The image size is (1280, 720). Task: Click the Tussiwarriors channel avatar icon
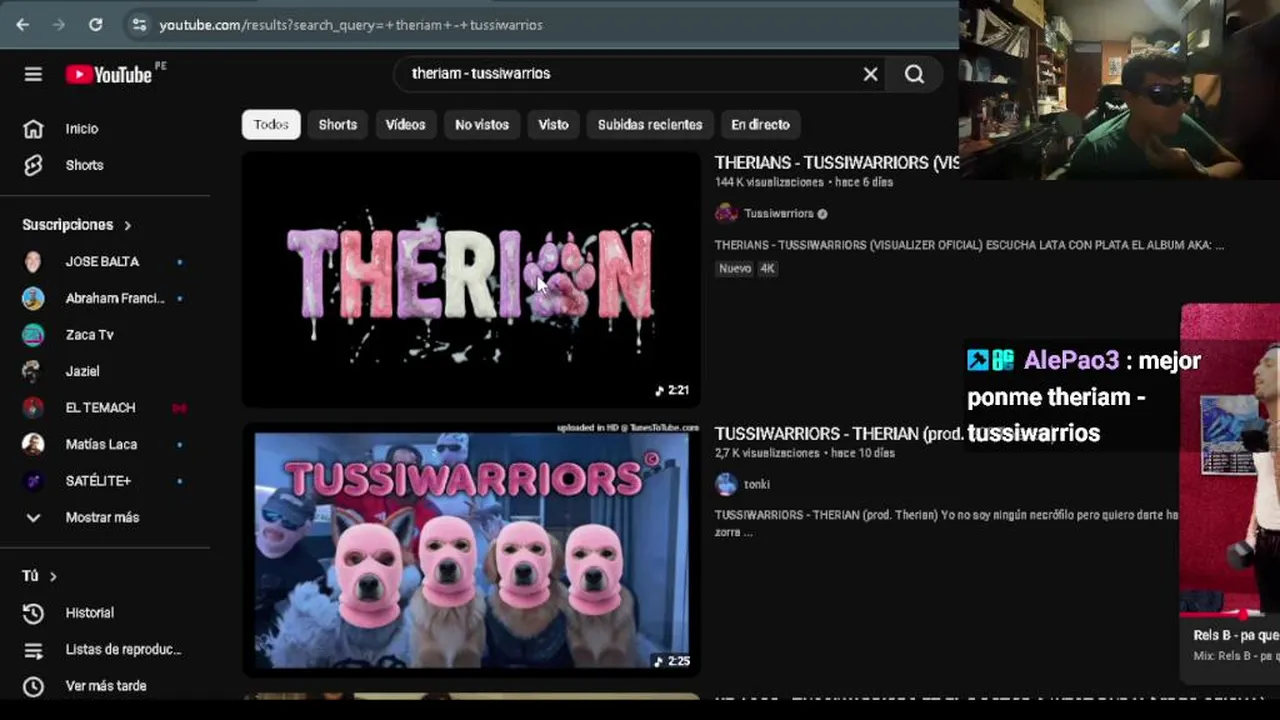click(726, 213)
